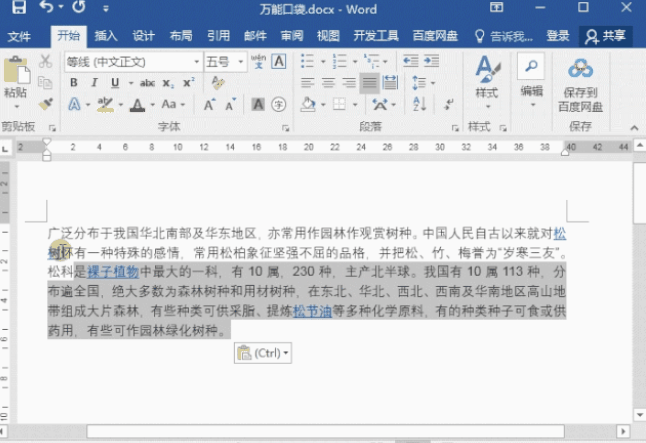Open the undo history dropdown arrow

click(61, 7)
